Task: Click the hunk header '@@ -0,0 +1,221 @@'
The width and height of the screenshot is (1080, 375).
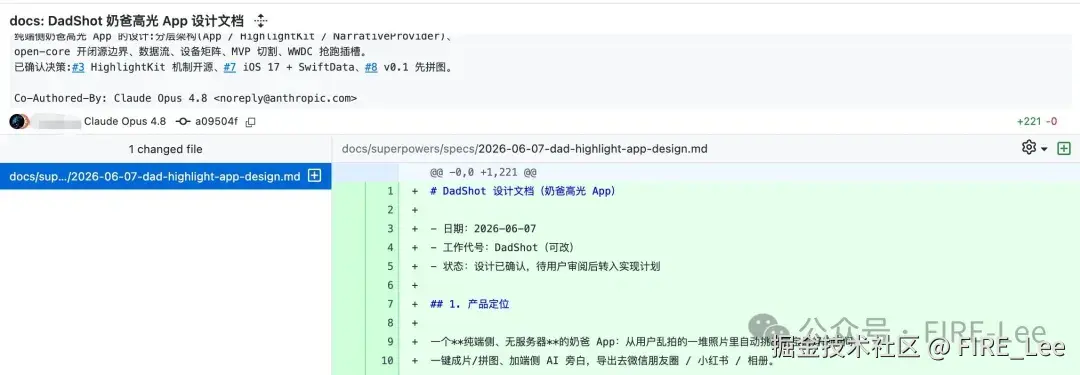Action: (483, 172)
